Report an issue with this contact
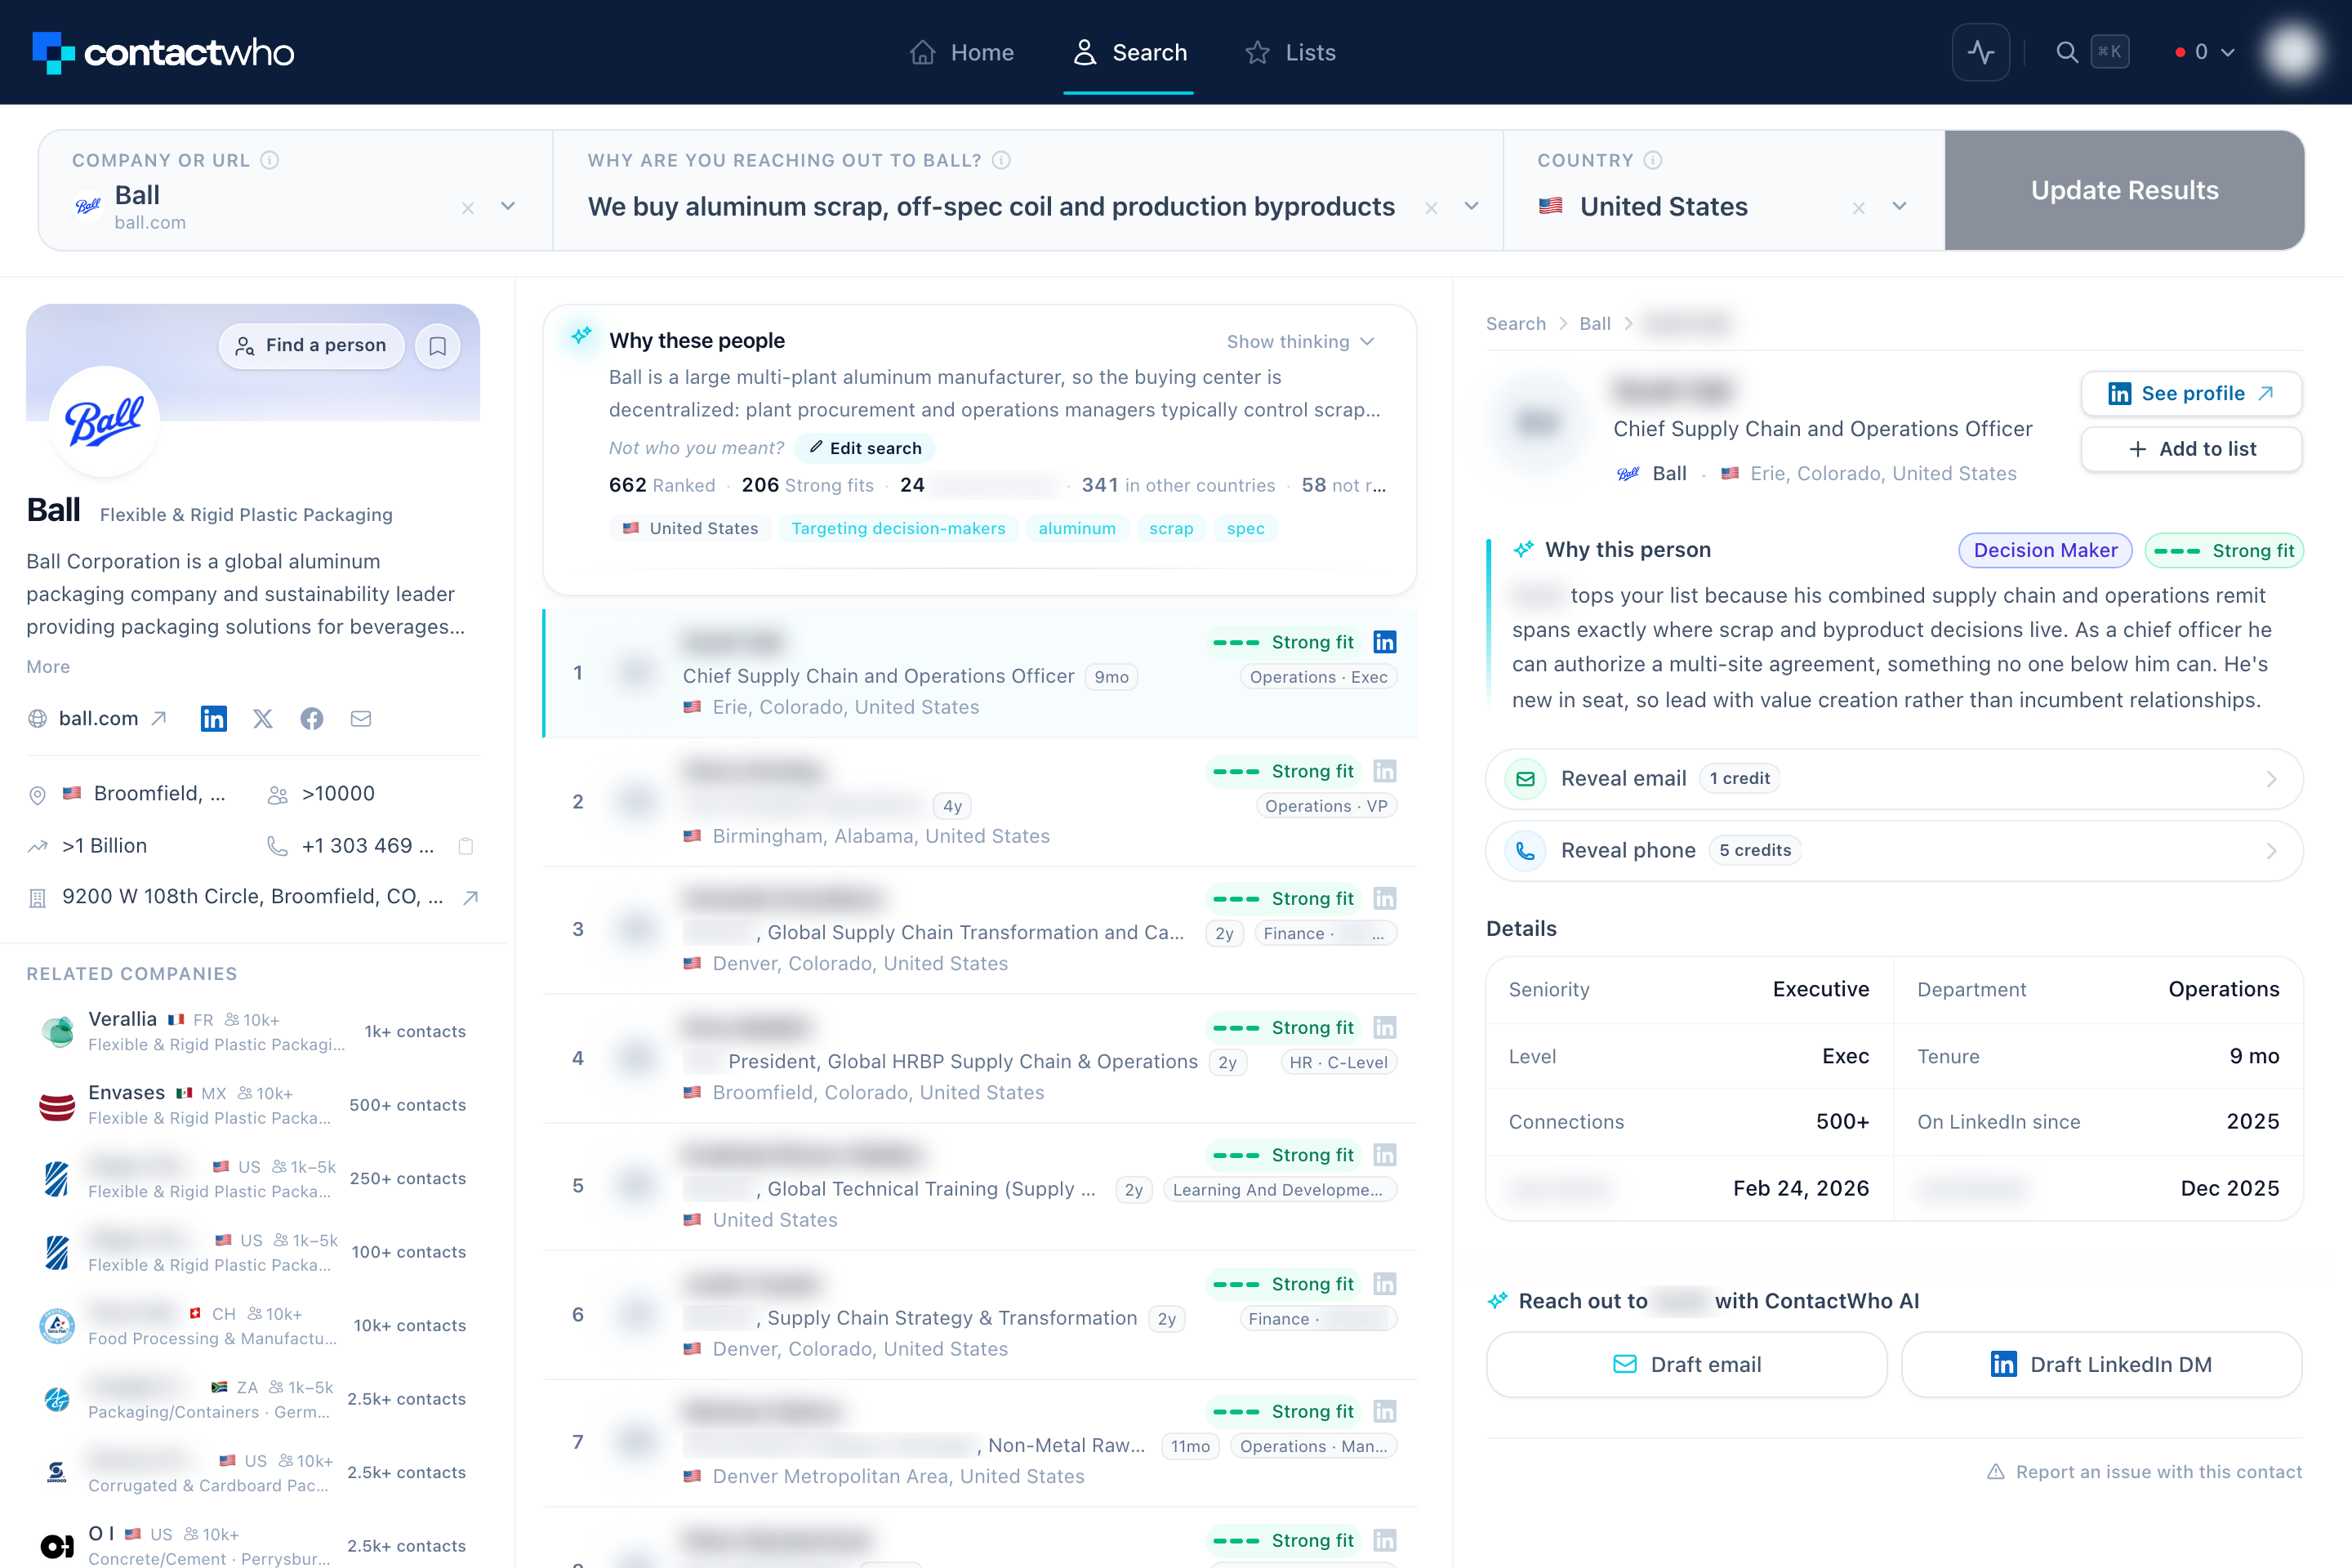 (x=2144, y=1471)
